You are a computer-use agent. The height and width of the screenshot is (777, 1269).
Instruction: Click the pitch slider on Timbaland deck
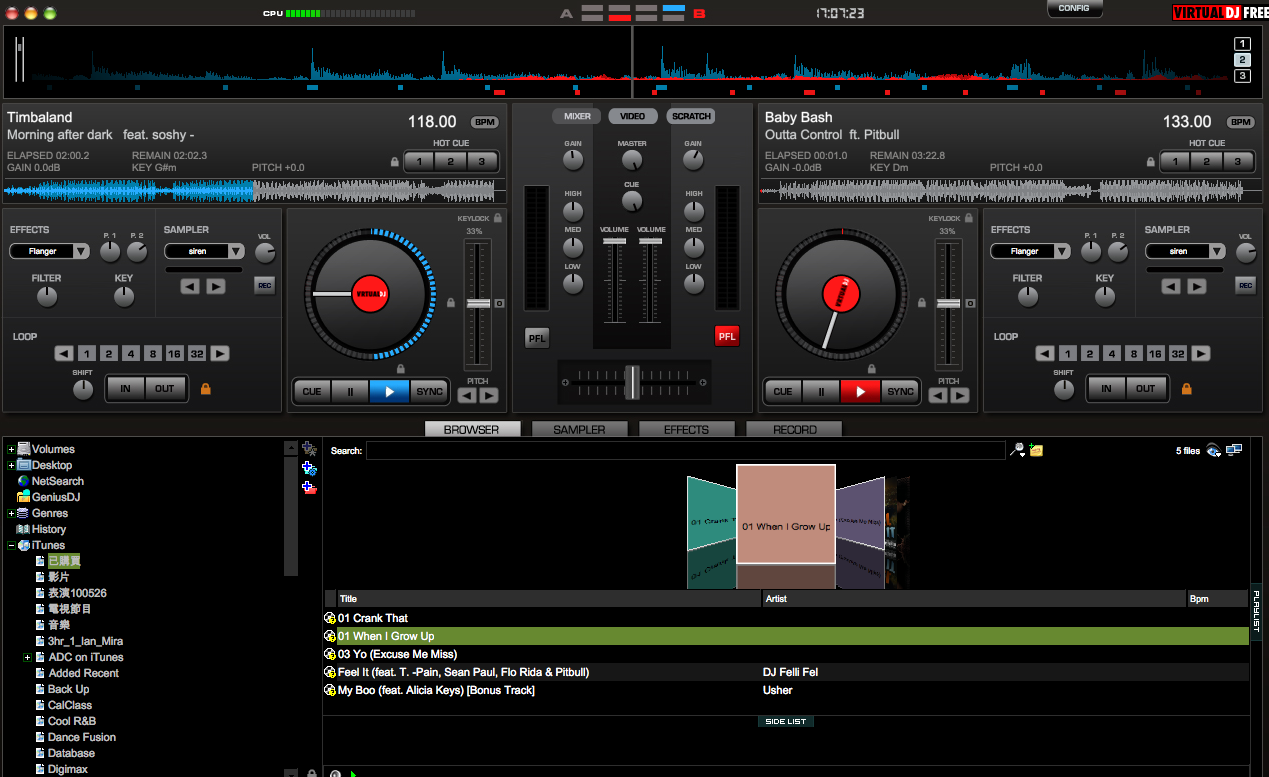pyautogui.click(x=478, y=303)
